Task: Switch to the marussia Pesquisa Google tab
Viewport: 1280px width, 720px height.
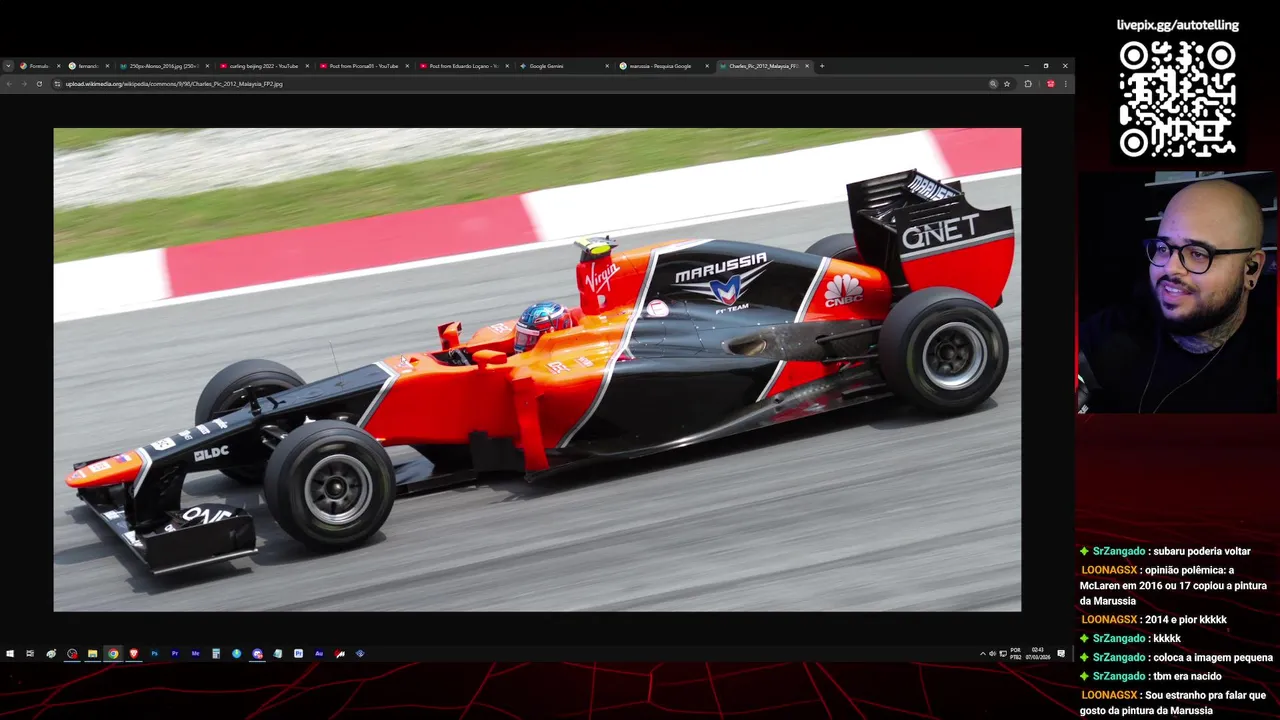Action: [x=664, y=66]
